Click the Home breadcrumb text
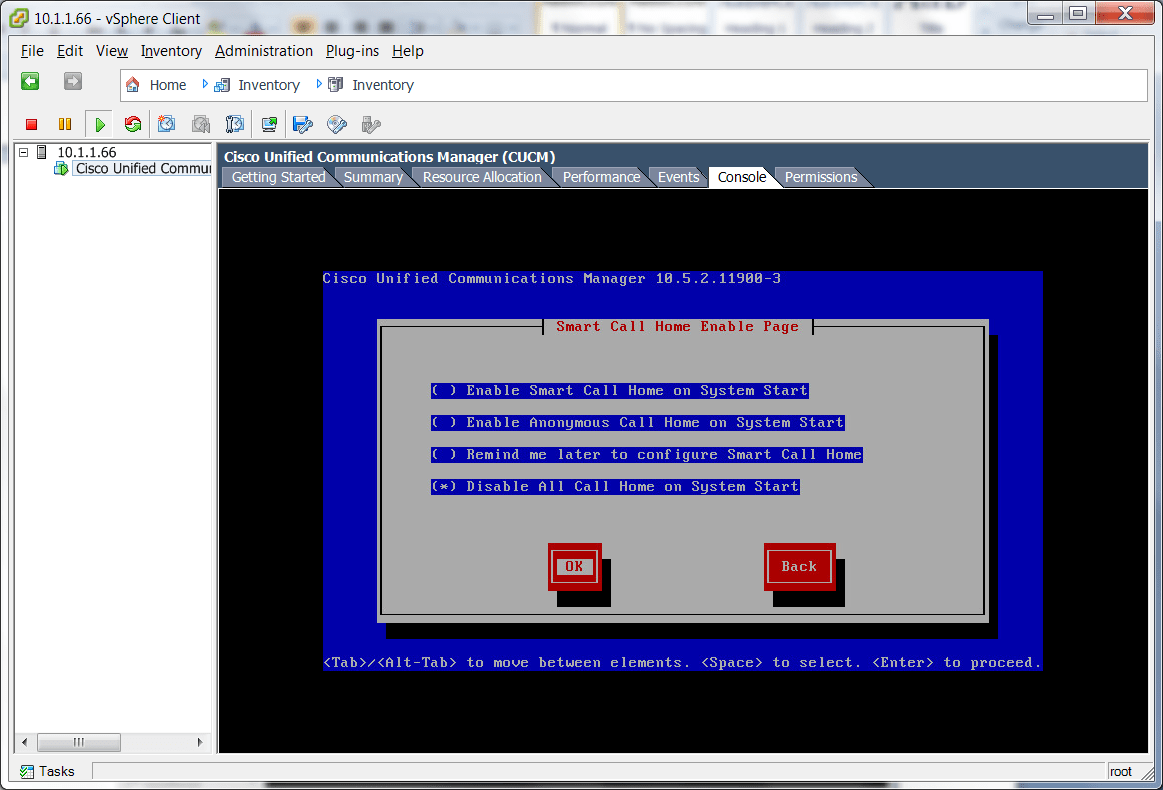Viewport: 1163px width, 790px height. pyautogui.click(x=168, y=85)
